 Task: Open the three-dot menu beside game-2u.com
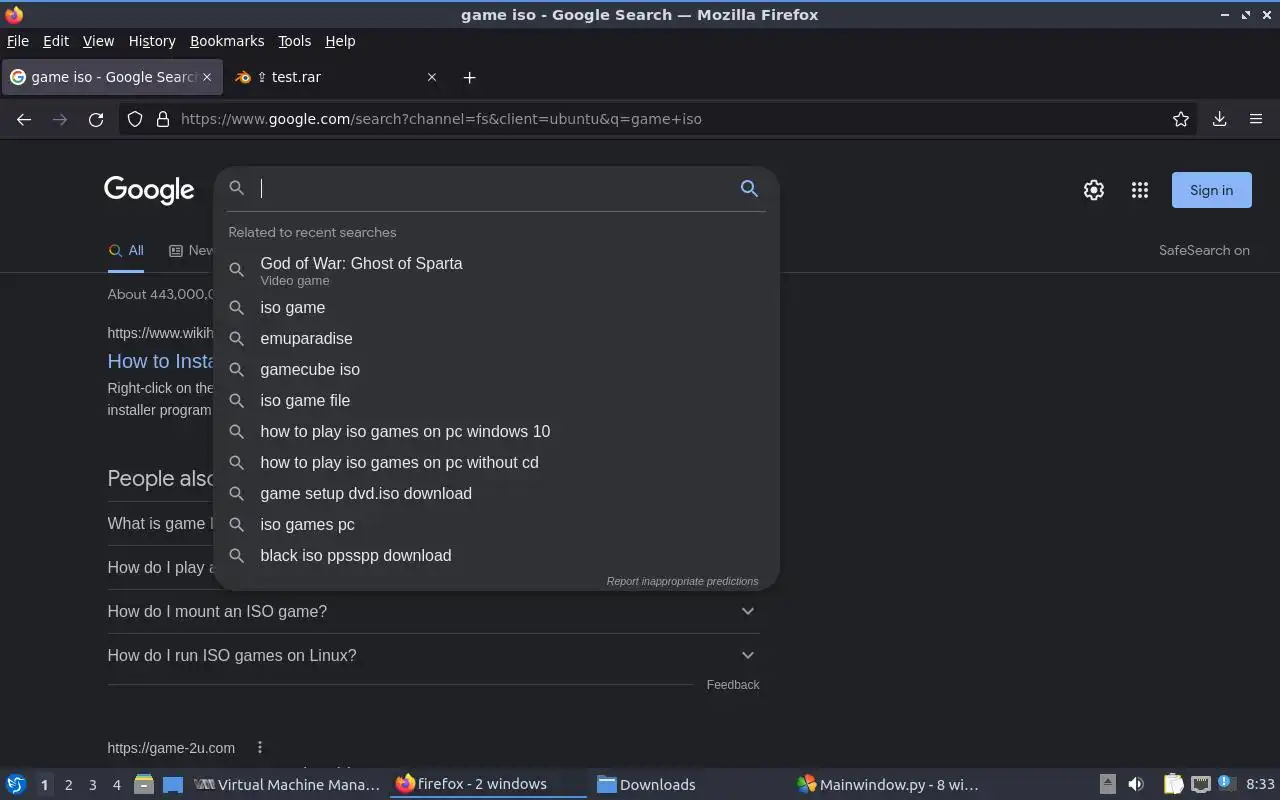(260, 747)
